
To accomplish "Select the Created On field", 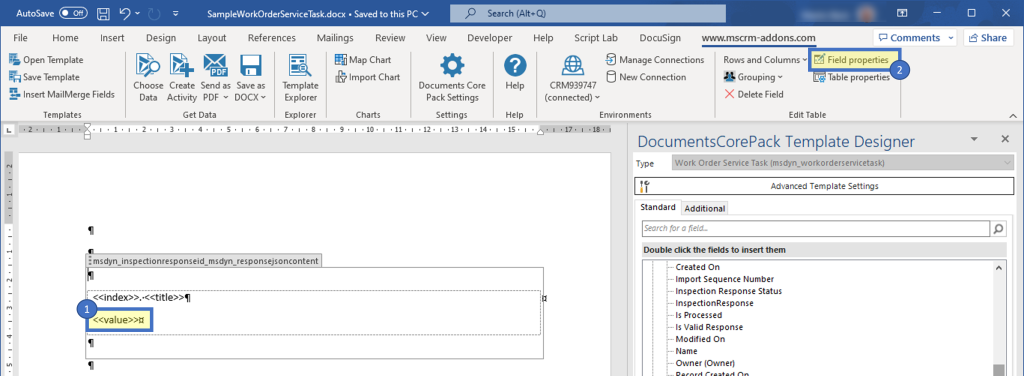I will click(697, 267).
